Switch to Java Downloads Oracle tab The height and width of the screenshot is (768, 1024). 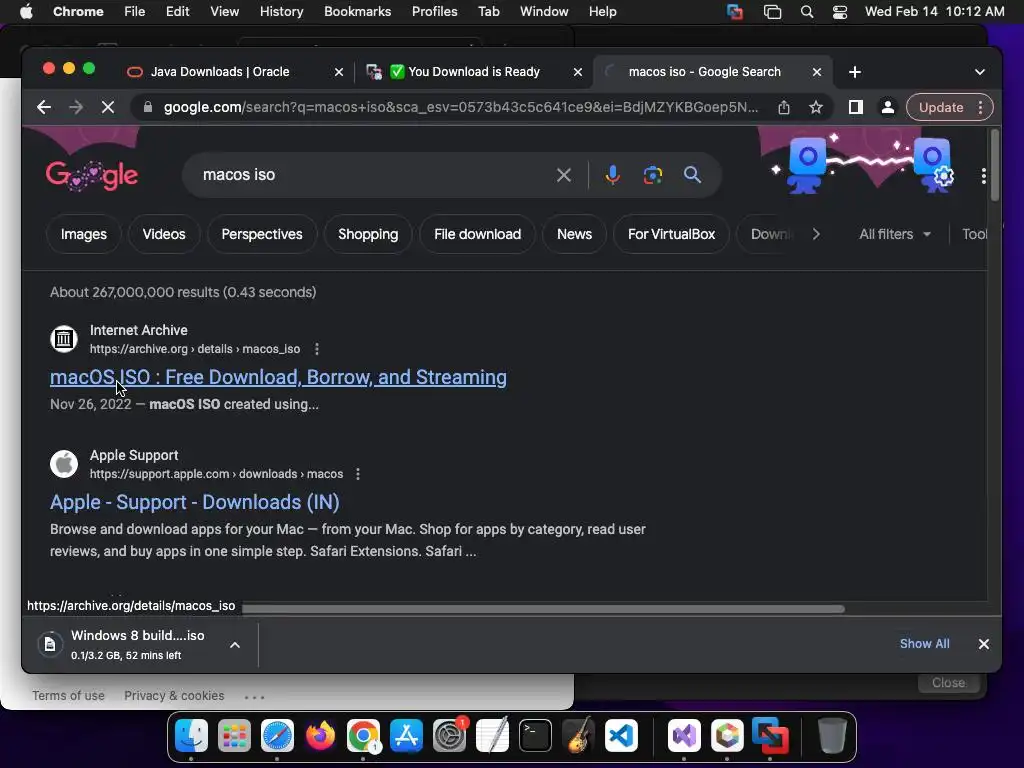click(219, 72)
